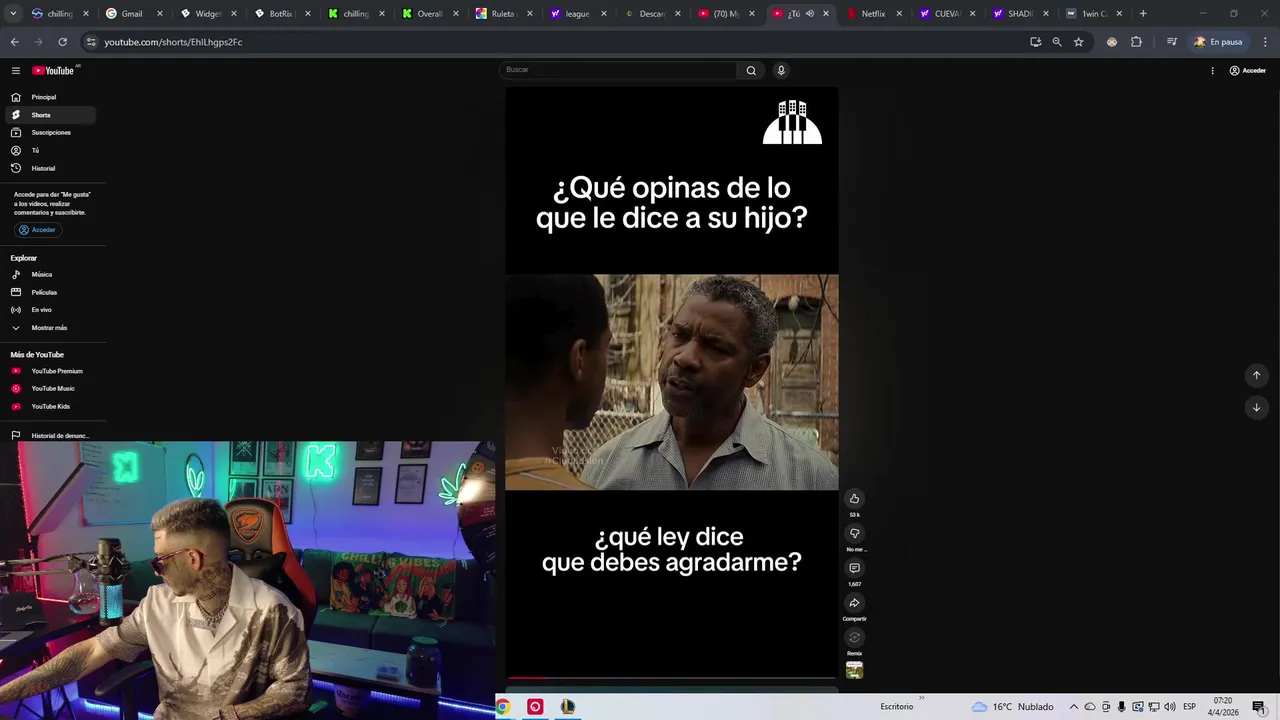Start voice search with microphone icon
The image size is (1280, 720).
pyautogui.click(x=781, y=70)
